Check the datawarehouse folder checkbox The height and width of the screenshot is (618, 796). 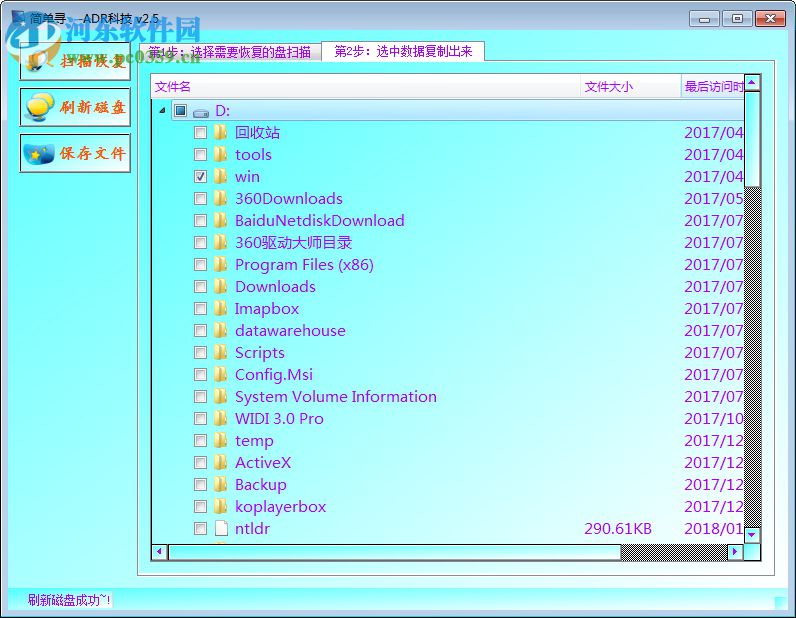[x=201, y=331]
